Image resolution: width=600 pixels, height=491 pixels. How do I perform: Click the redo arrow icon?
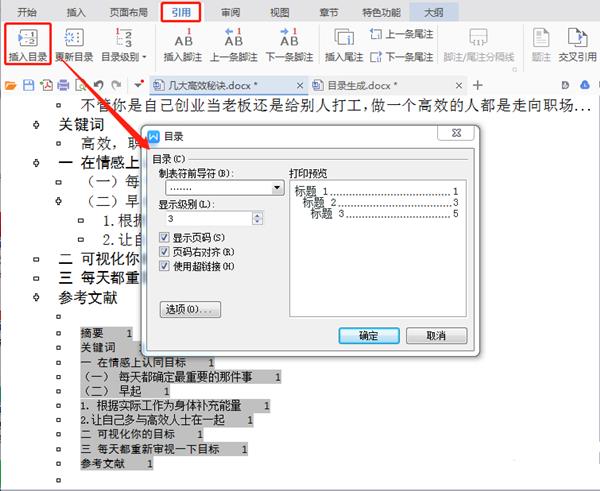[x=116, y=85]
